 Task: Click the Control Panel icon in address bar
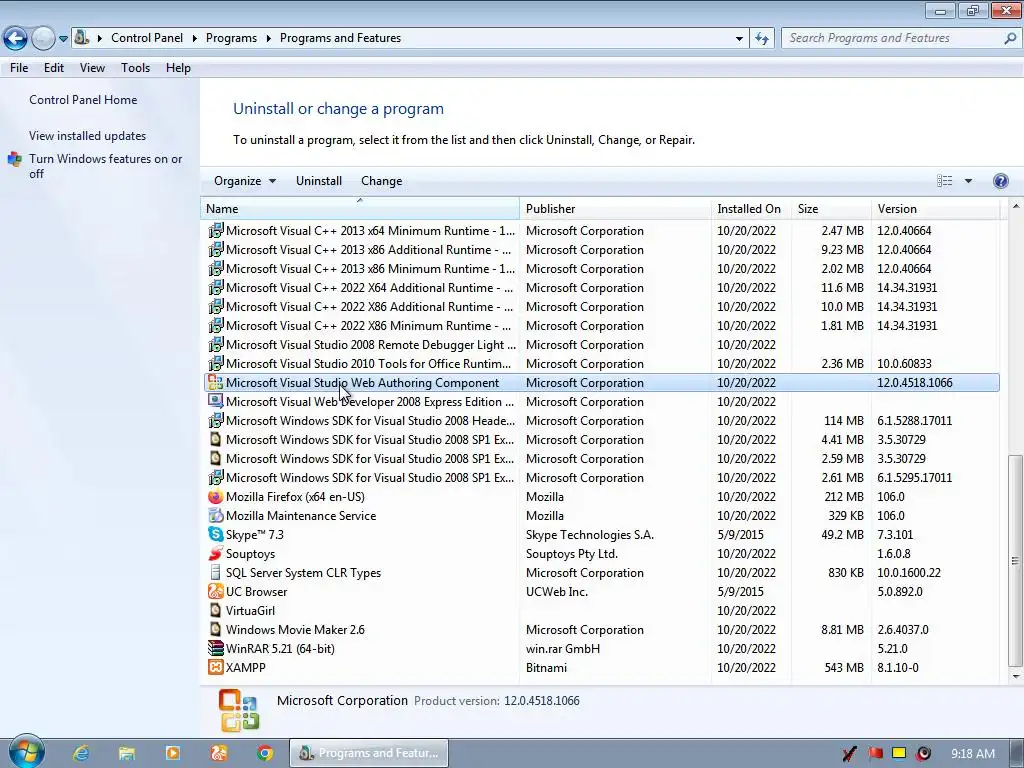point(82,38)
